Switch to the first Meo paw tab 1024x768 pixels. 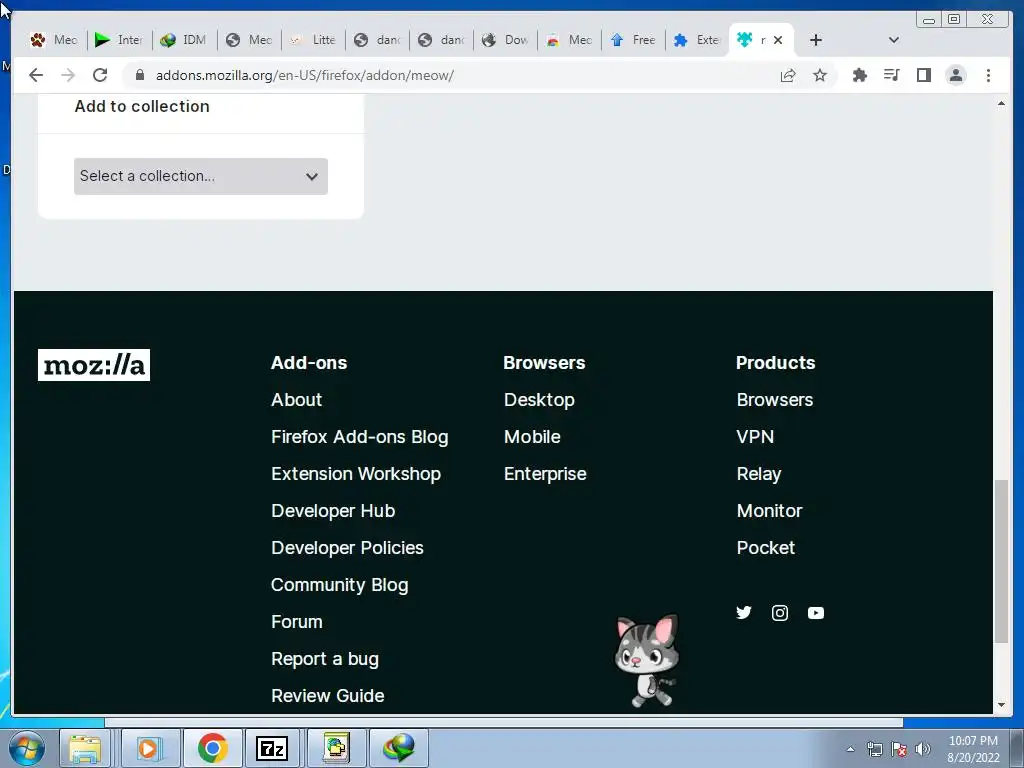[x=54, y=40]
